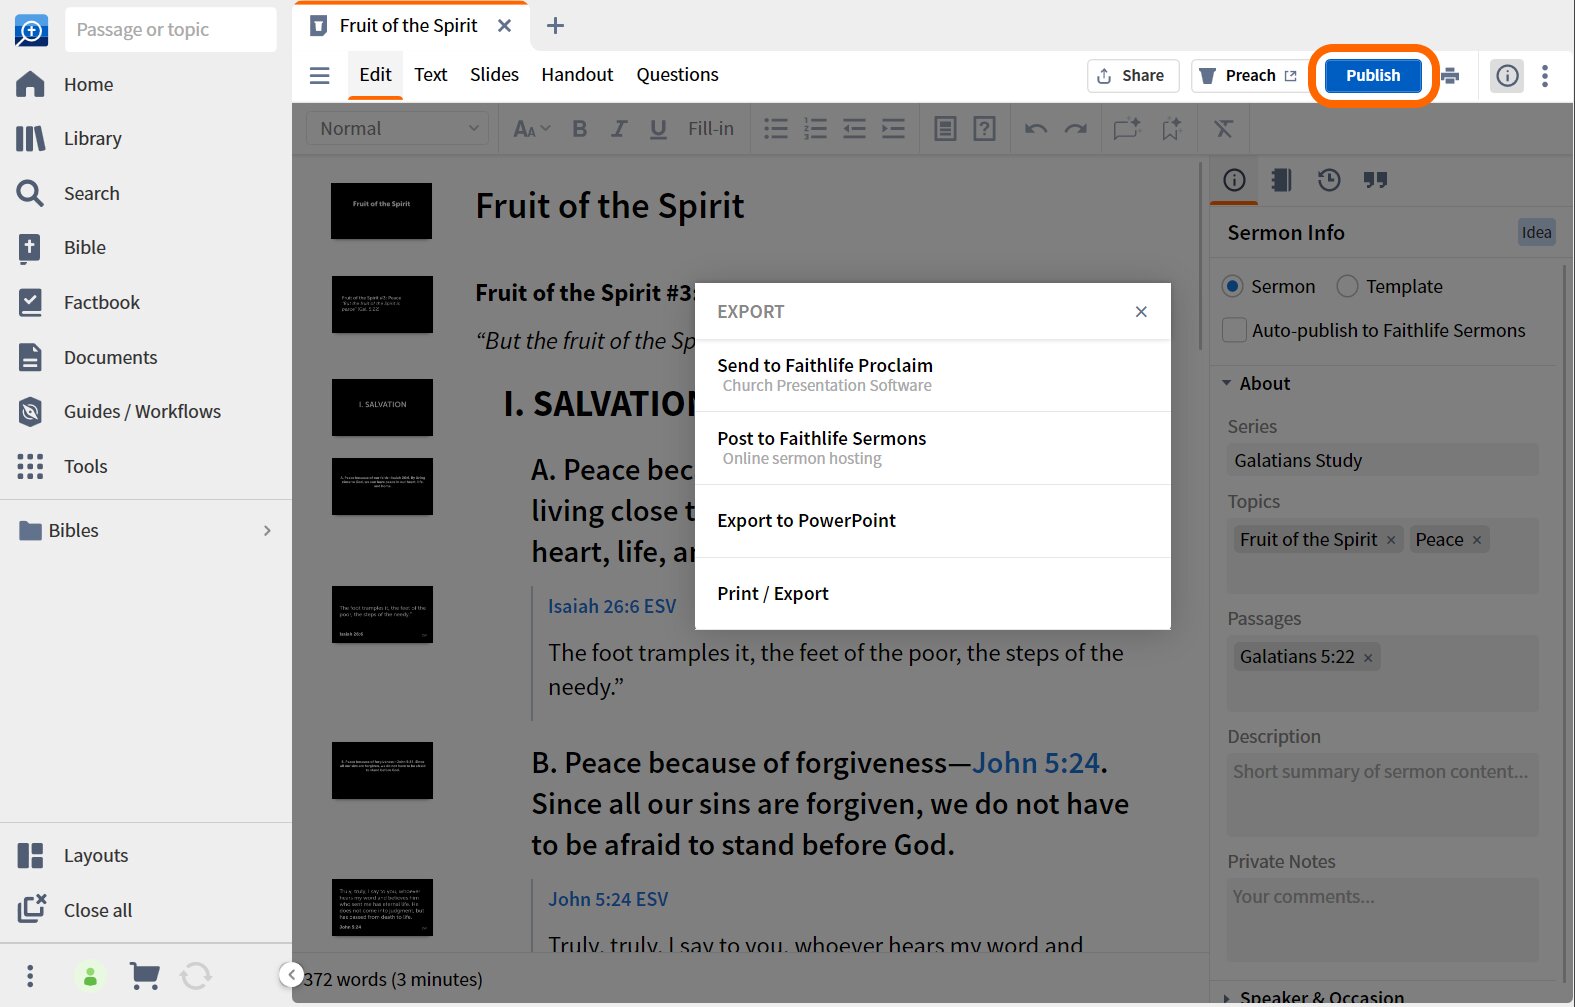The width and height of the screenshot is (1575, 1007).
Task: Open the John 5:24 link in heading
Action: pyautogui.click(x=1036, y=763)
